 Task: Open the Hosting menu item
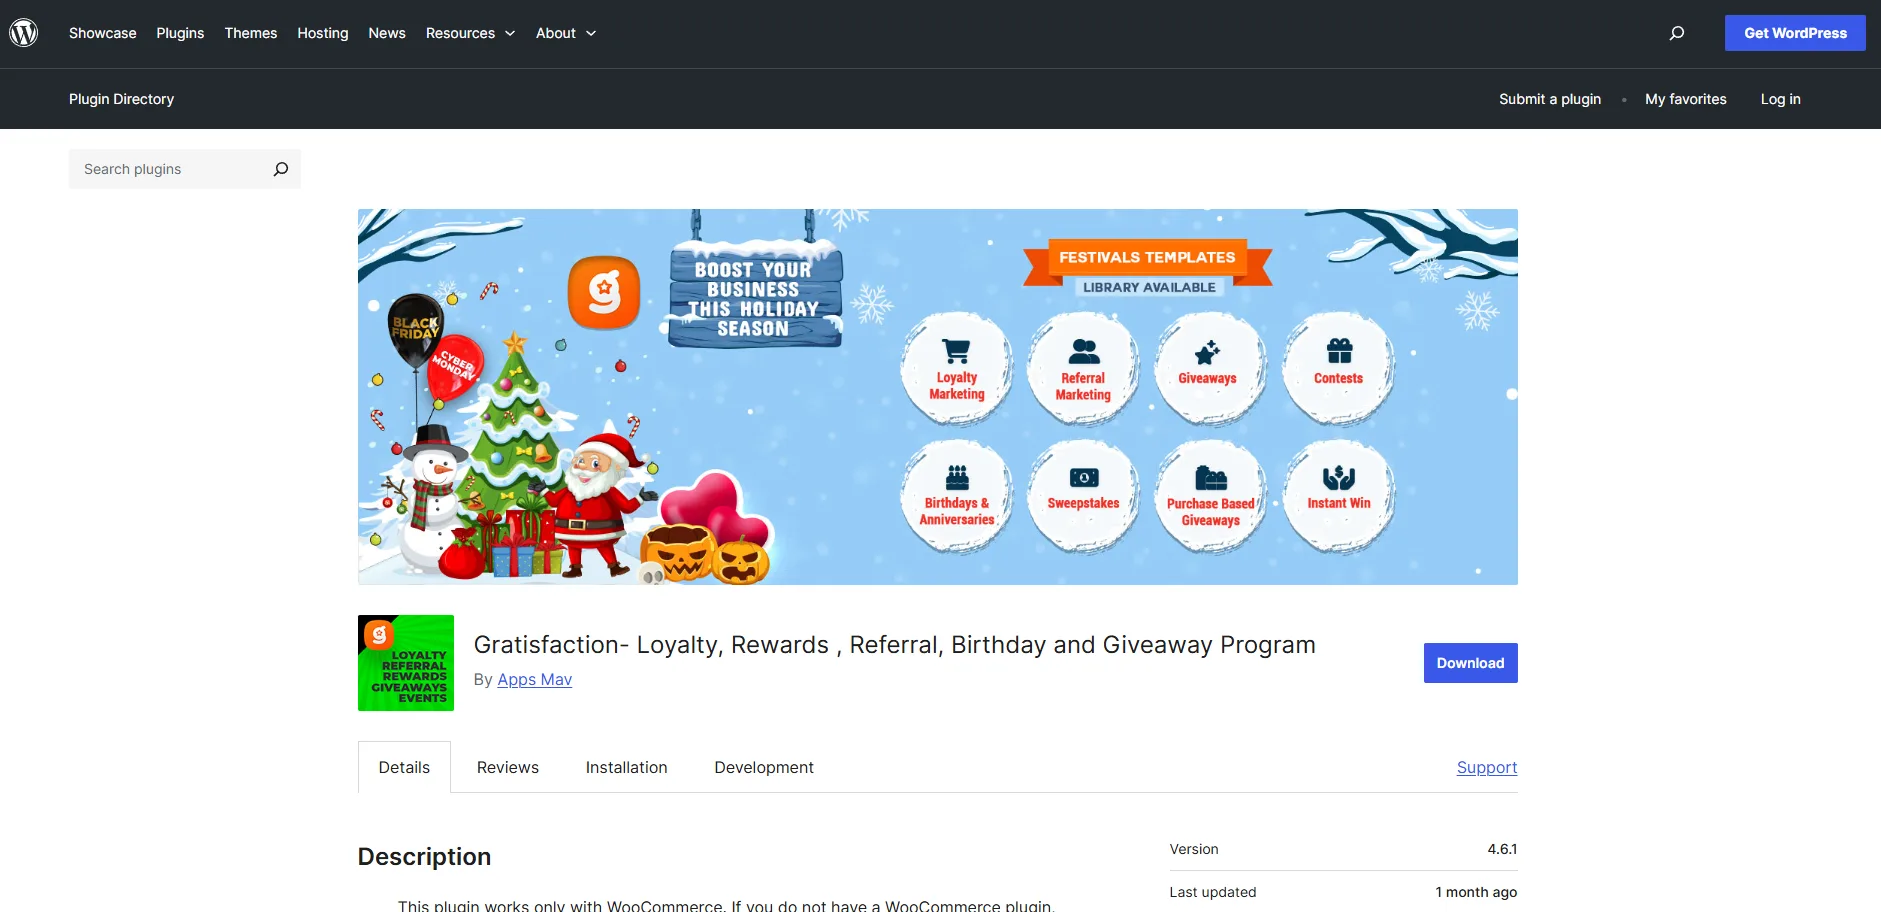(323, 33)
